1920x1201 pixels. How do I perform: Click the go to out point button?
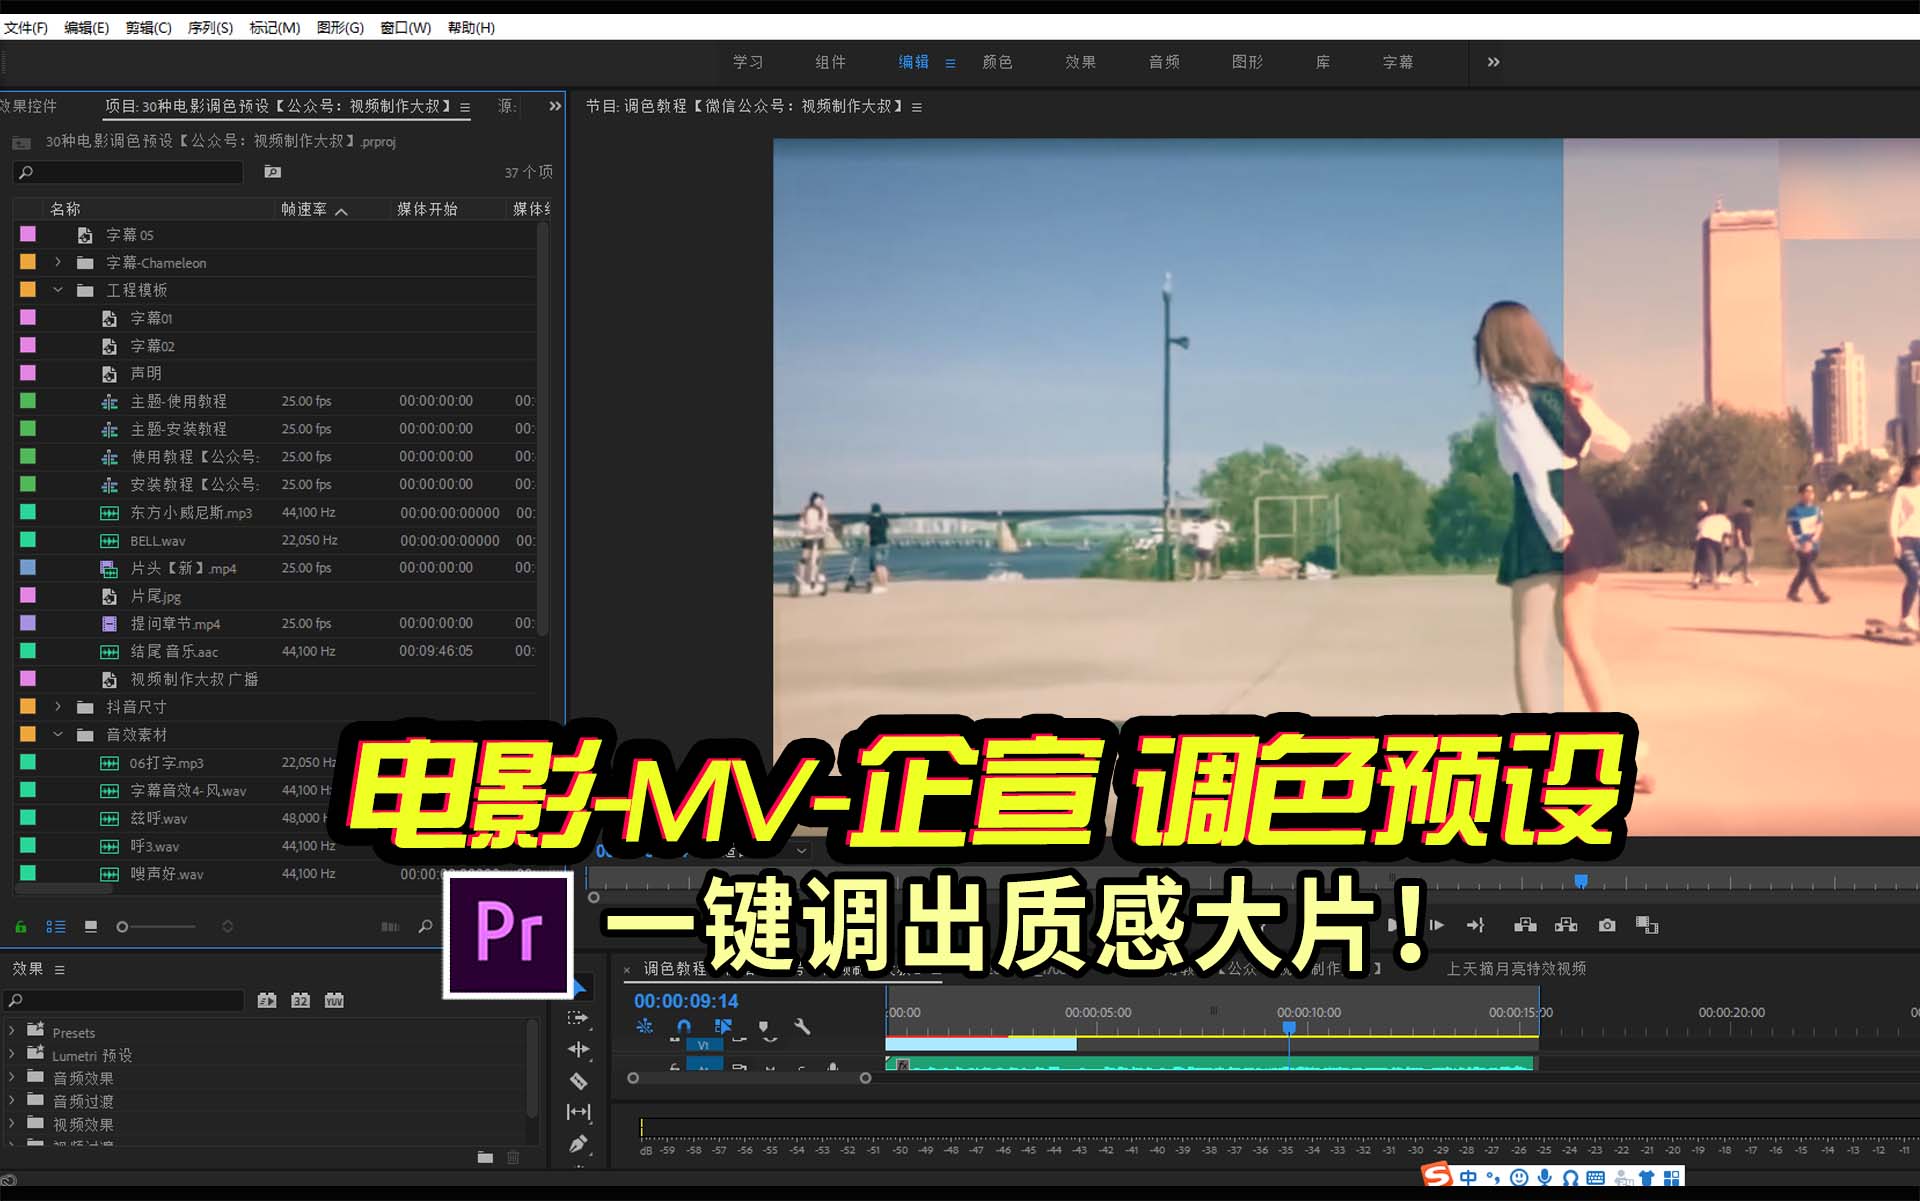pos(1476,925)
